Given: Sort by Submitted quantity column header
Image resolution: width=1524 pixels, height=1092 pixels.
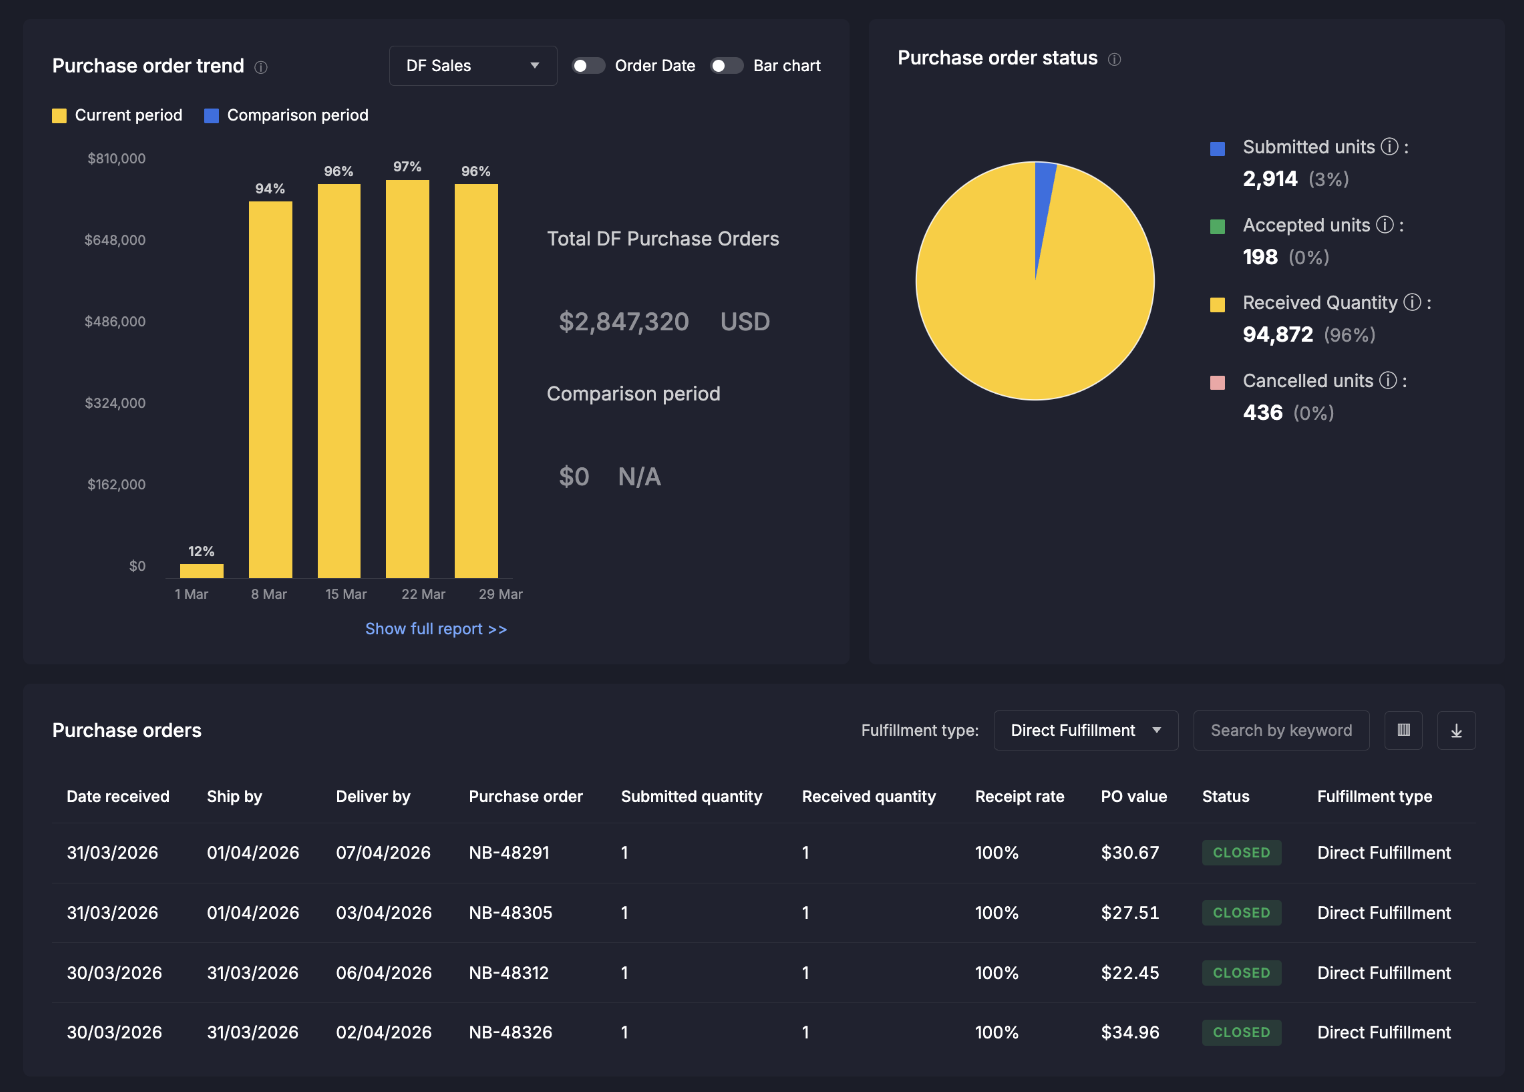Looking at the screenshot, I should (x=691, y=797).
